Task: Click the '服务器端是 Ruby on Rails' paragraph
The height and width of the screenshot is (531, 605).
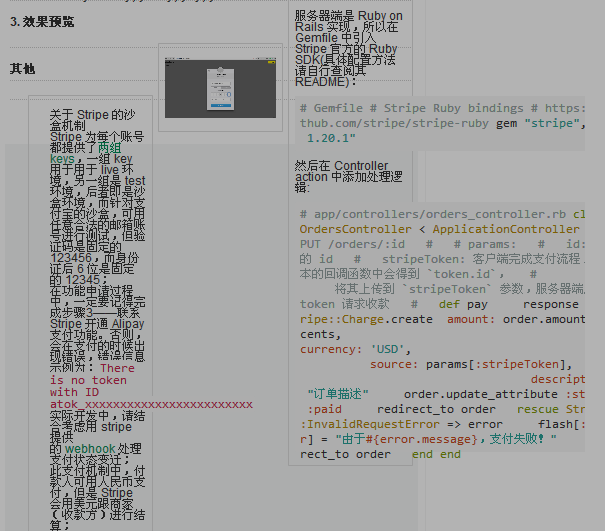Action: pos(348,49)
